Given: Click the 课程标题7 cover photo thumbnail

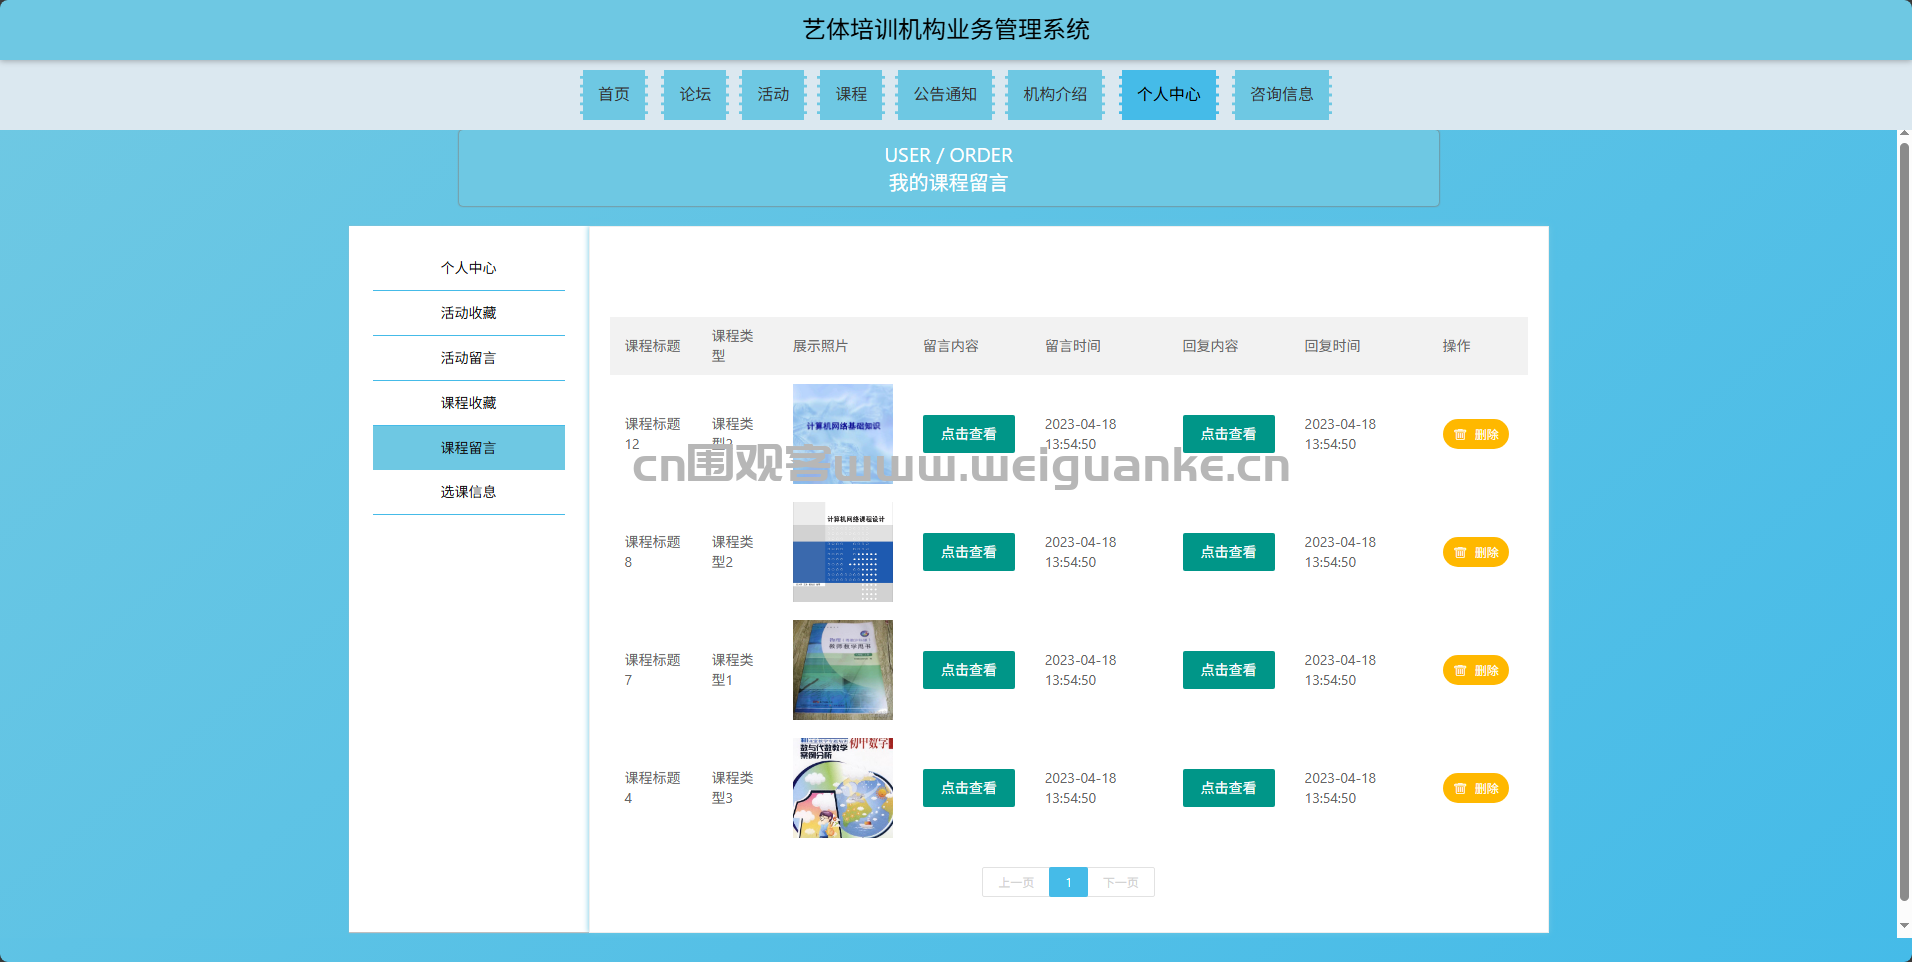Looking at the screenshot, I should tap(843, 670).
